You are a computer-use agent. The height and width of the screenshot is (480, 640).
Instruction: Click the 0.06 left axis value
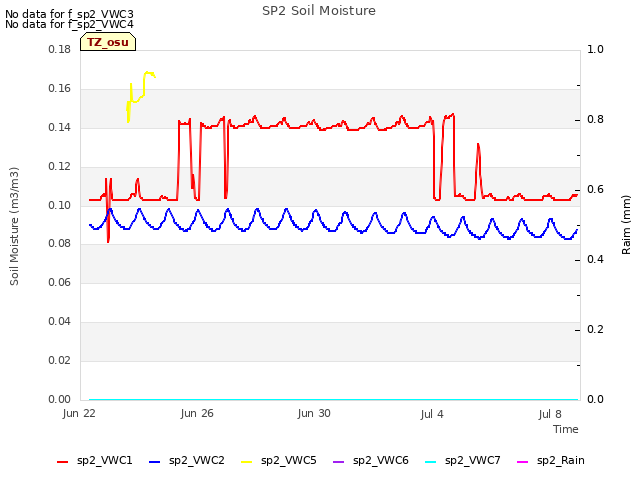coord(60,282)
